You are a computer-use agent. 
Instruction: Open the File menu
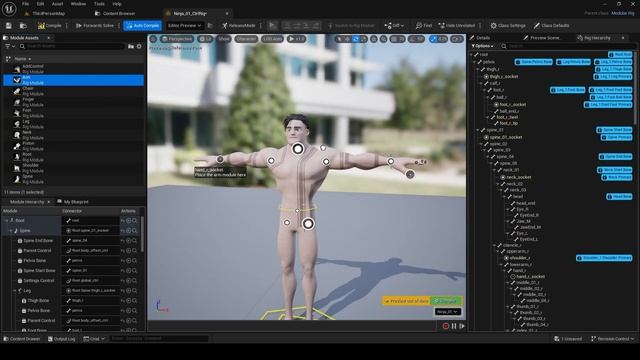click(x=25, y=4)
